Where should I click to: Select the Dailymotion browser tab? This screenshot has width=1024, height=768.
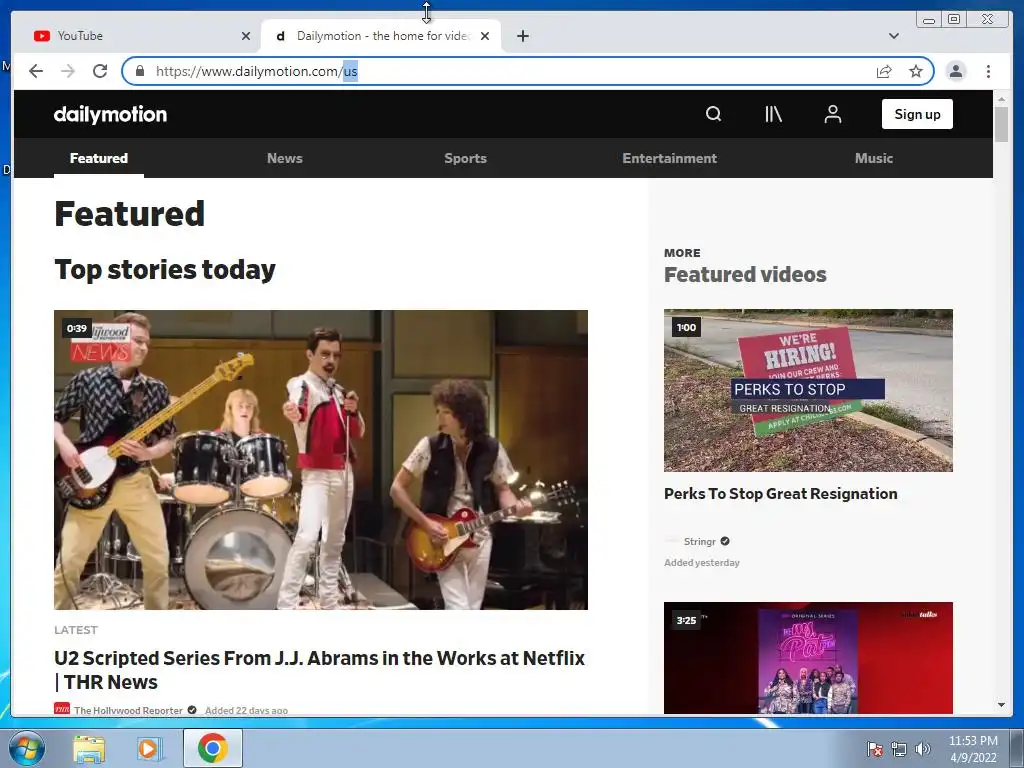pyautogui.click(x=381, y=36)
